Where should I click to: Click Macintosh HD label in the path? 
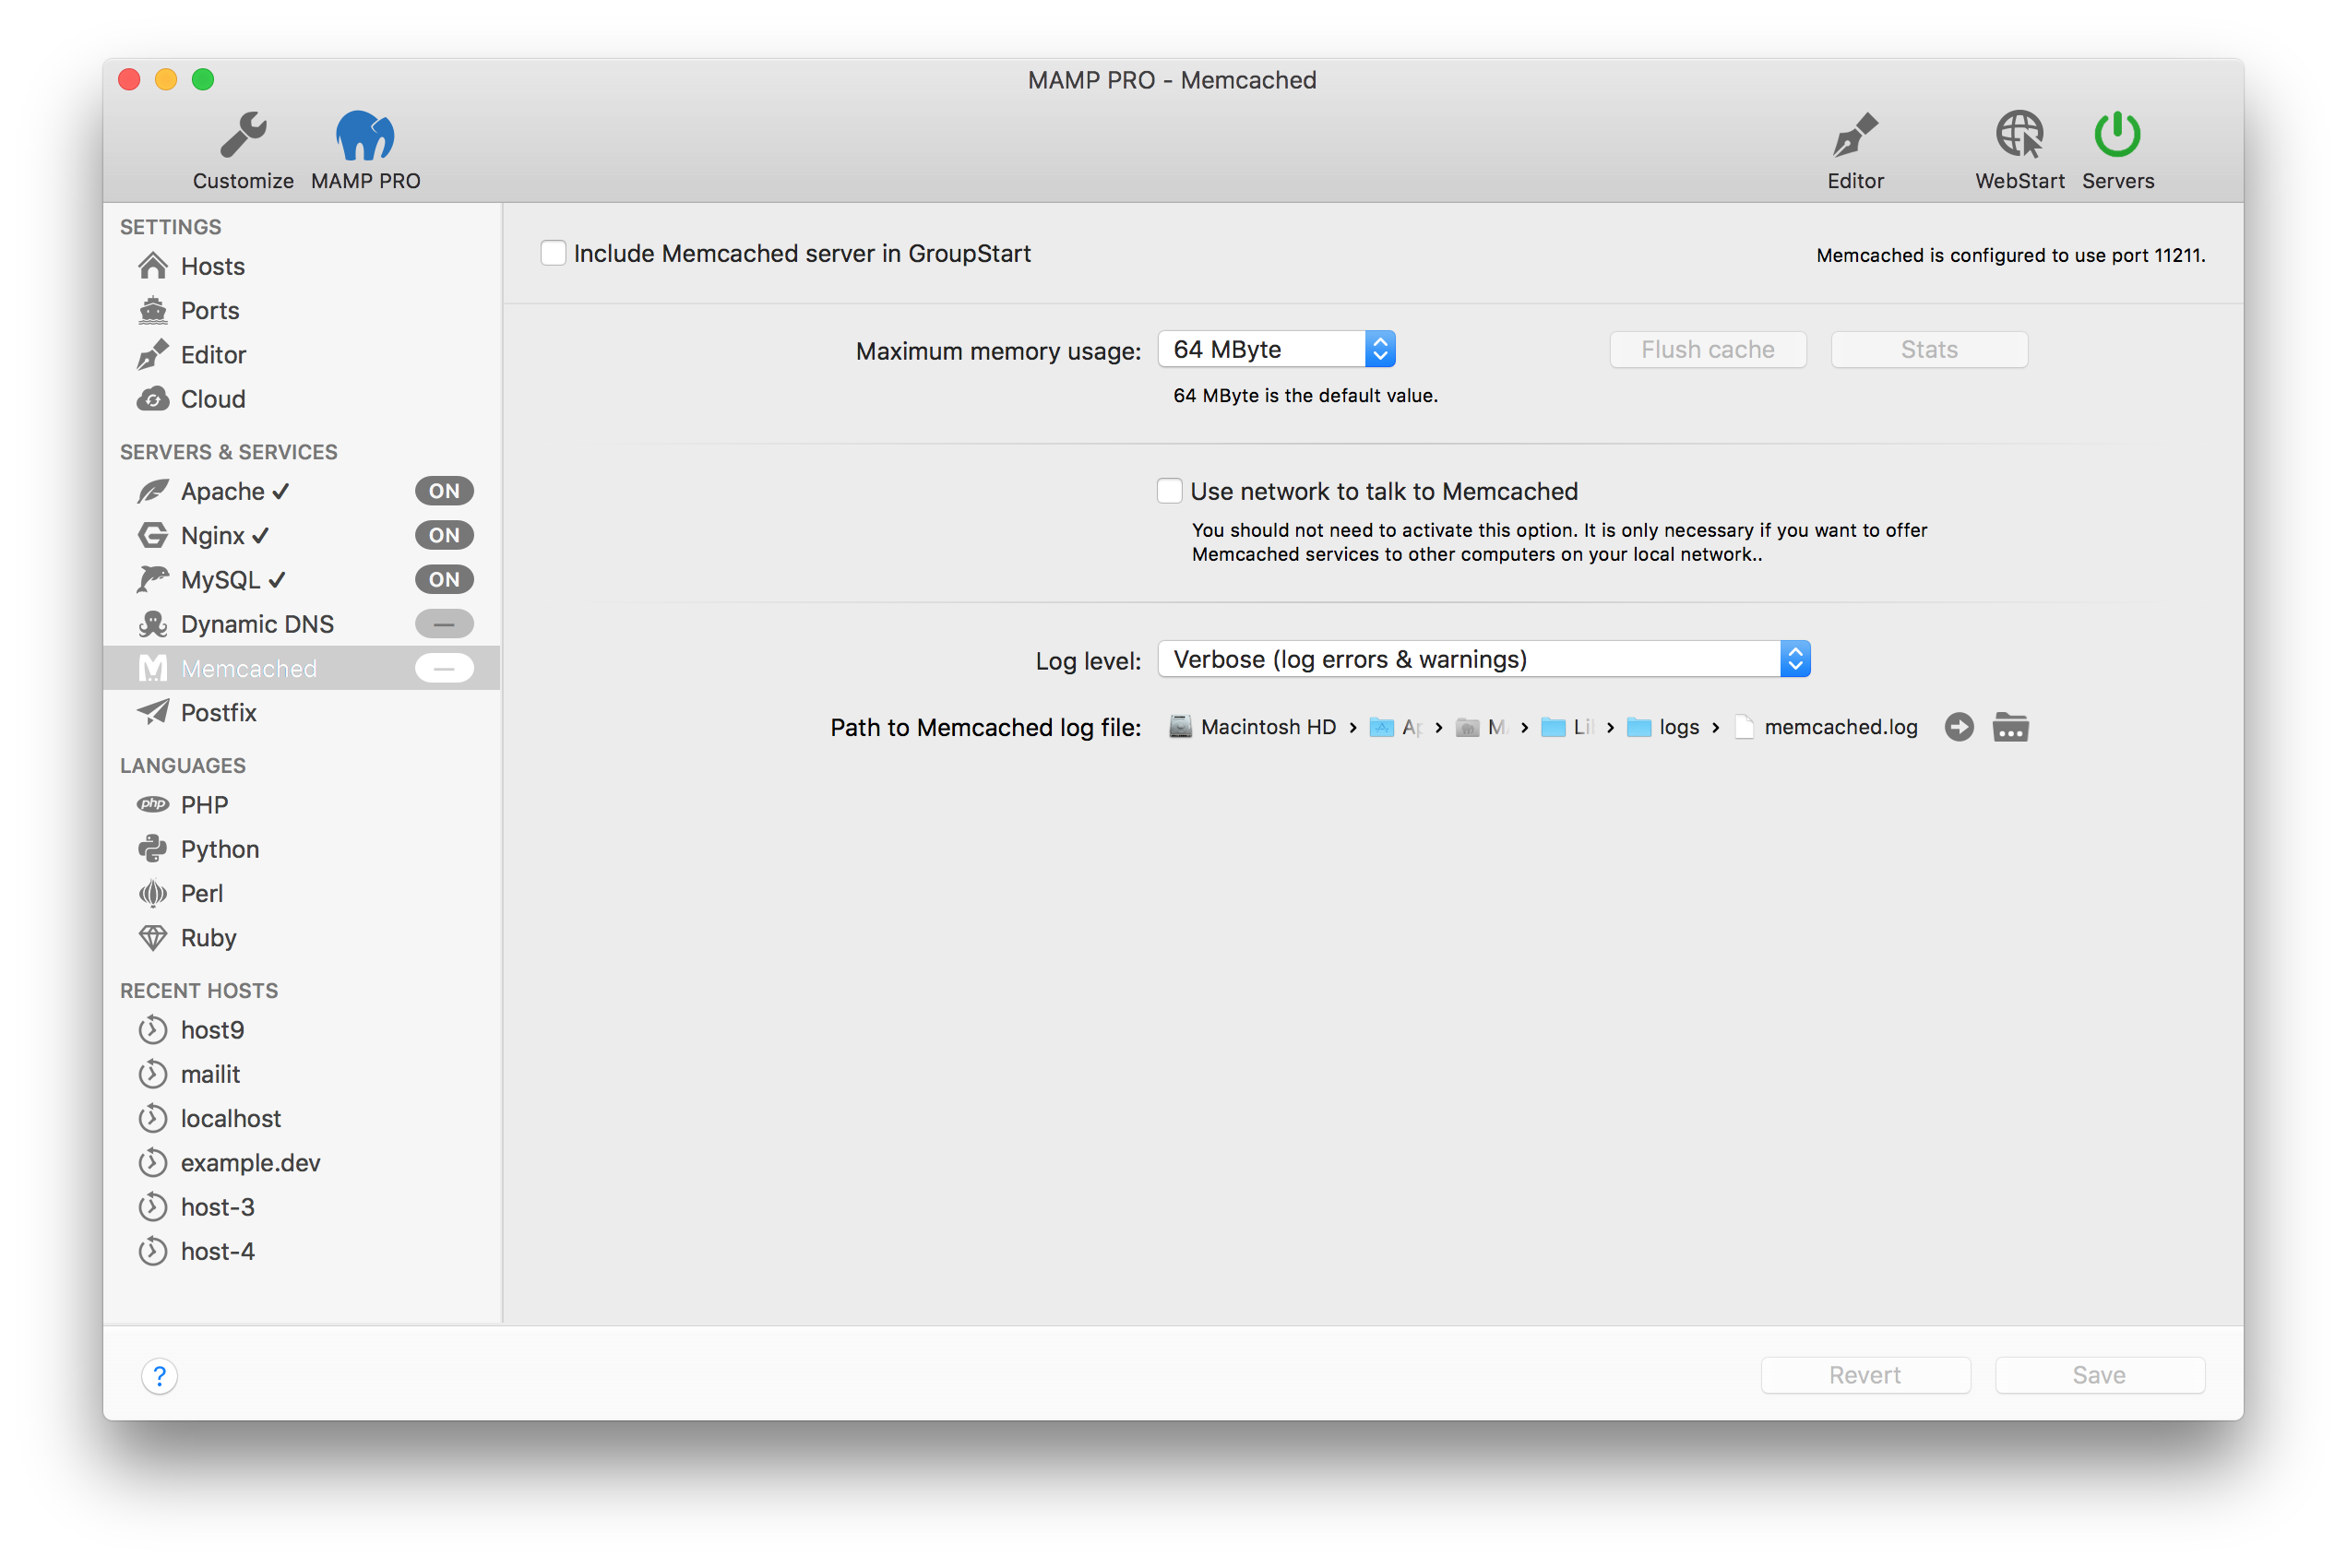[1268, 727]
